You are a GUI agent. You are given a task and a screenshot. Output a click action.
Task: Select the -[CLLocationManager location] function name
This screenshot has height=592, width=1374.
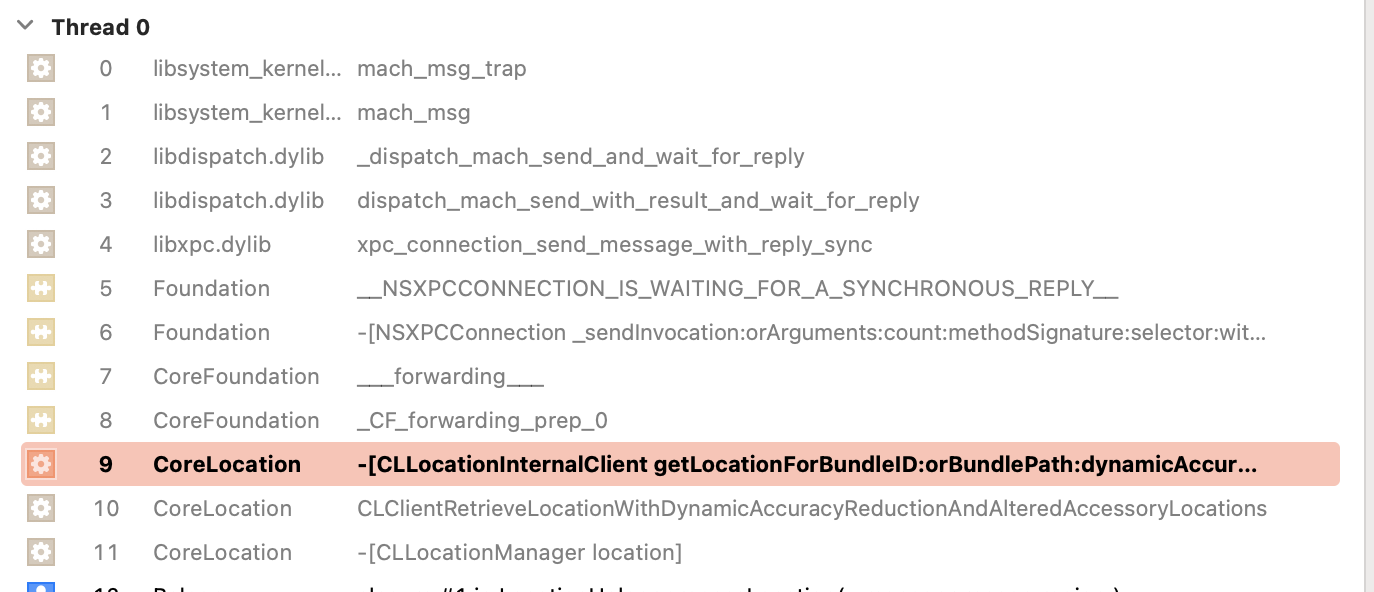point(520,553)
